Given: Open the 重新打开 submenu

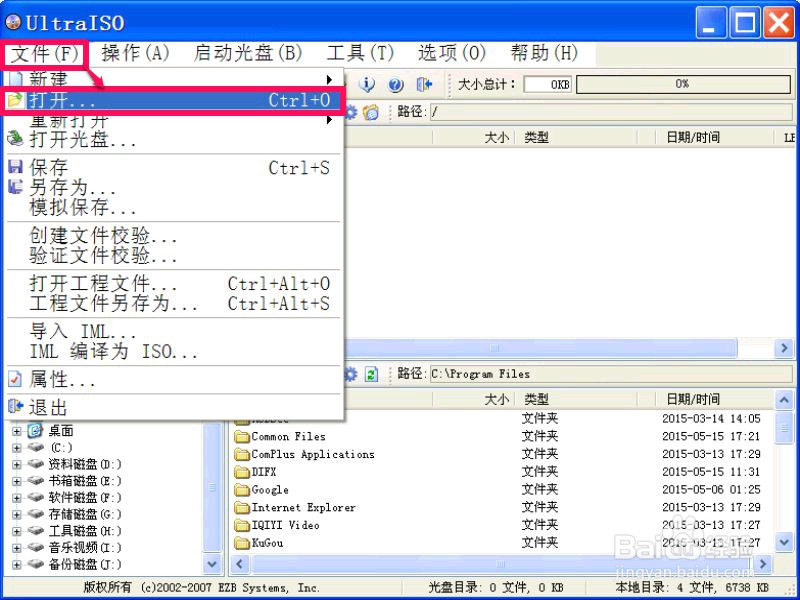Looking at the screenshot, I should [x=330, y=119].
